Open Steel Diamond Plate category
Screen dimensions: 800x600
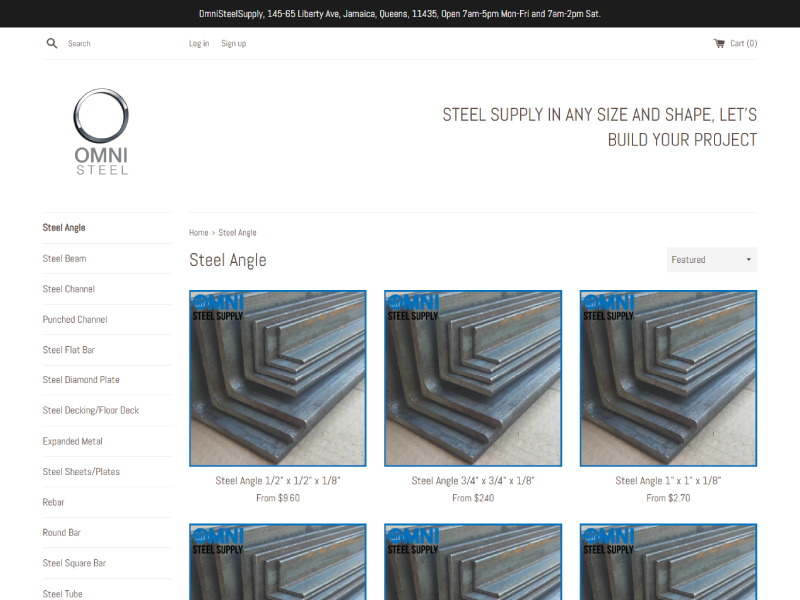81,380
